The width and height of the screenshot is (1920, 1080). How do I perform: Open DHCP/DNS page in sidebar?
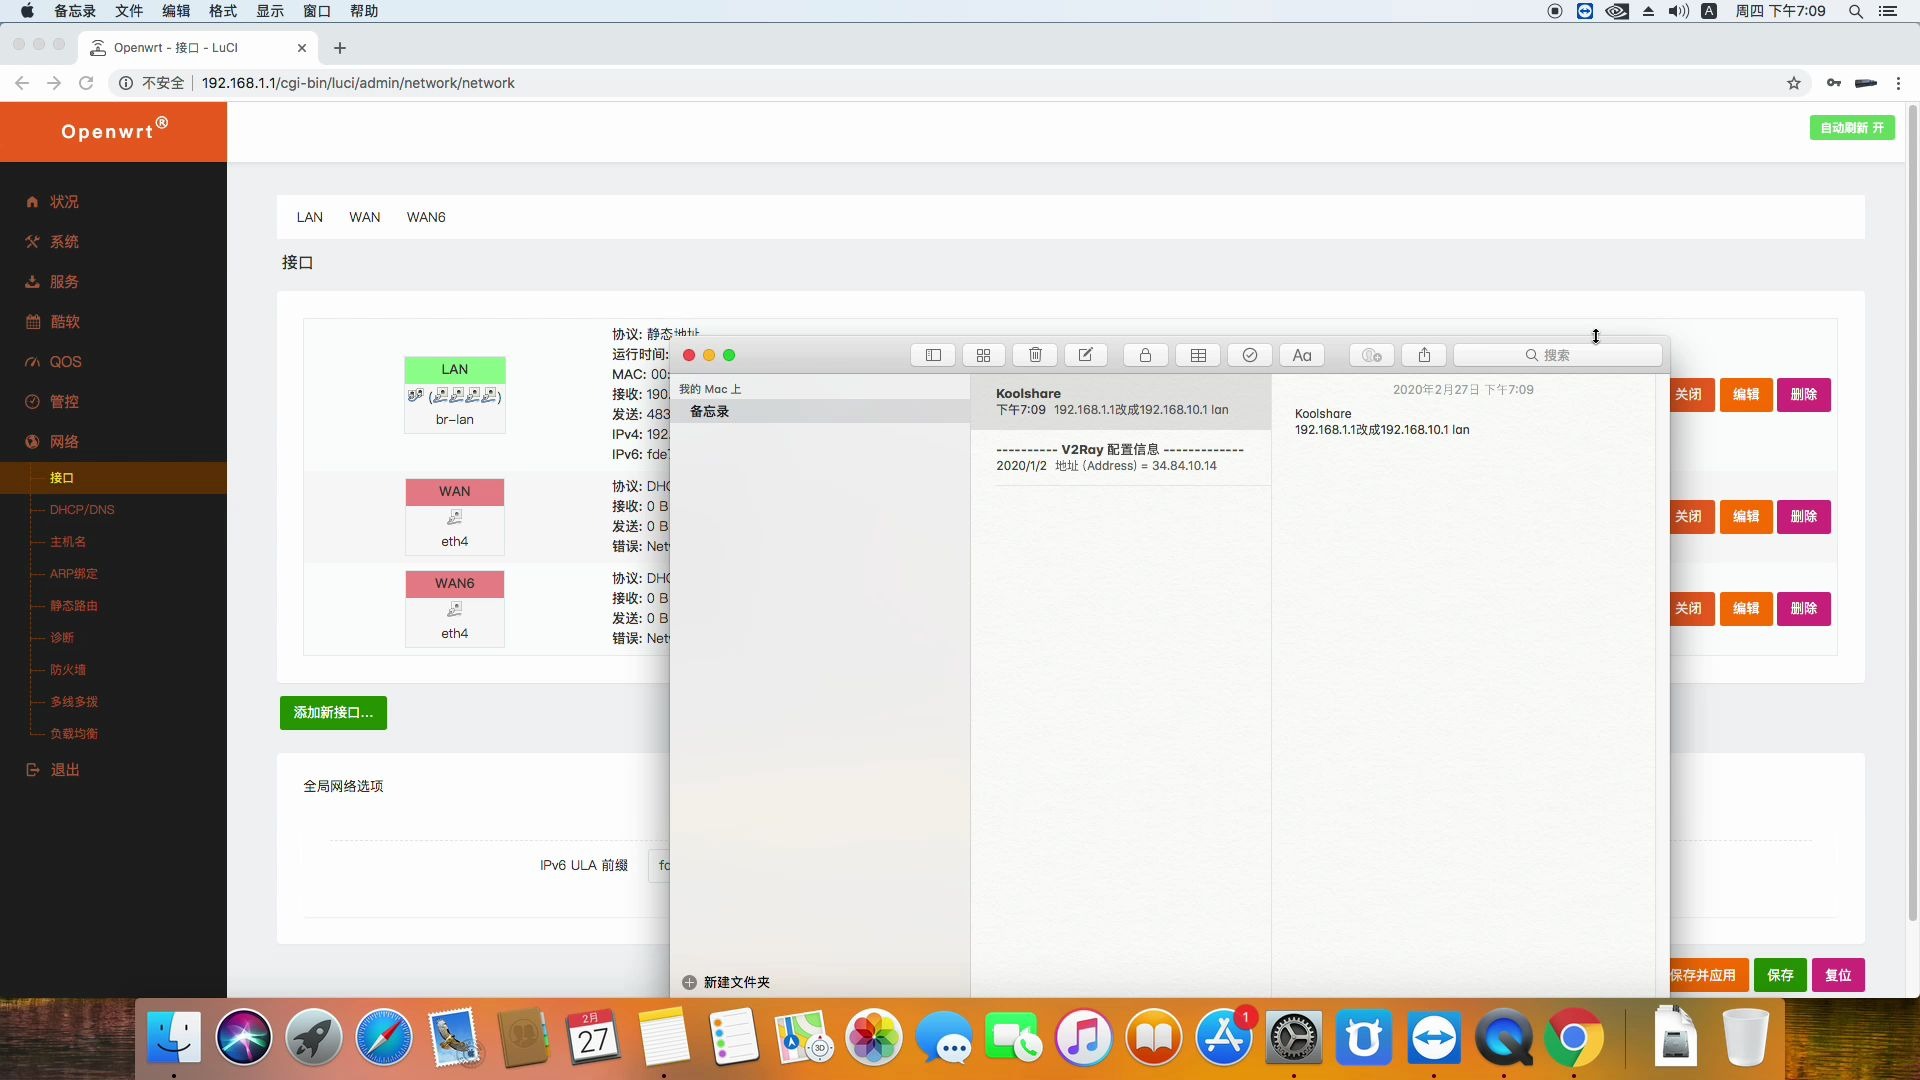82,509
